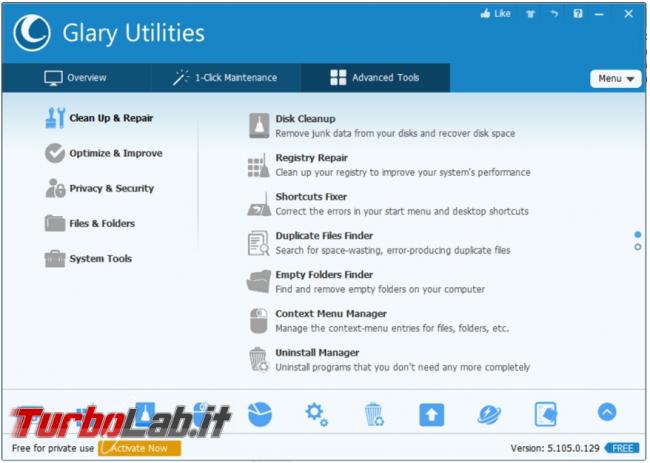650x463 pixels.
Task: Open the Privacy & Security category
Action: [x=99, y=188]
